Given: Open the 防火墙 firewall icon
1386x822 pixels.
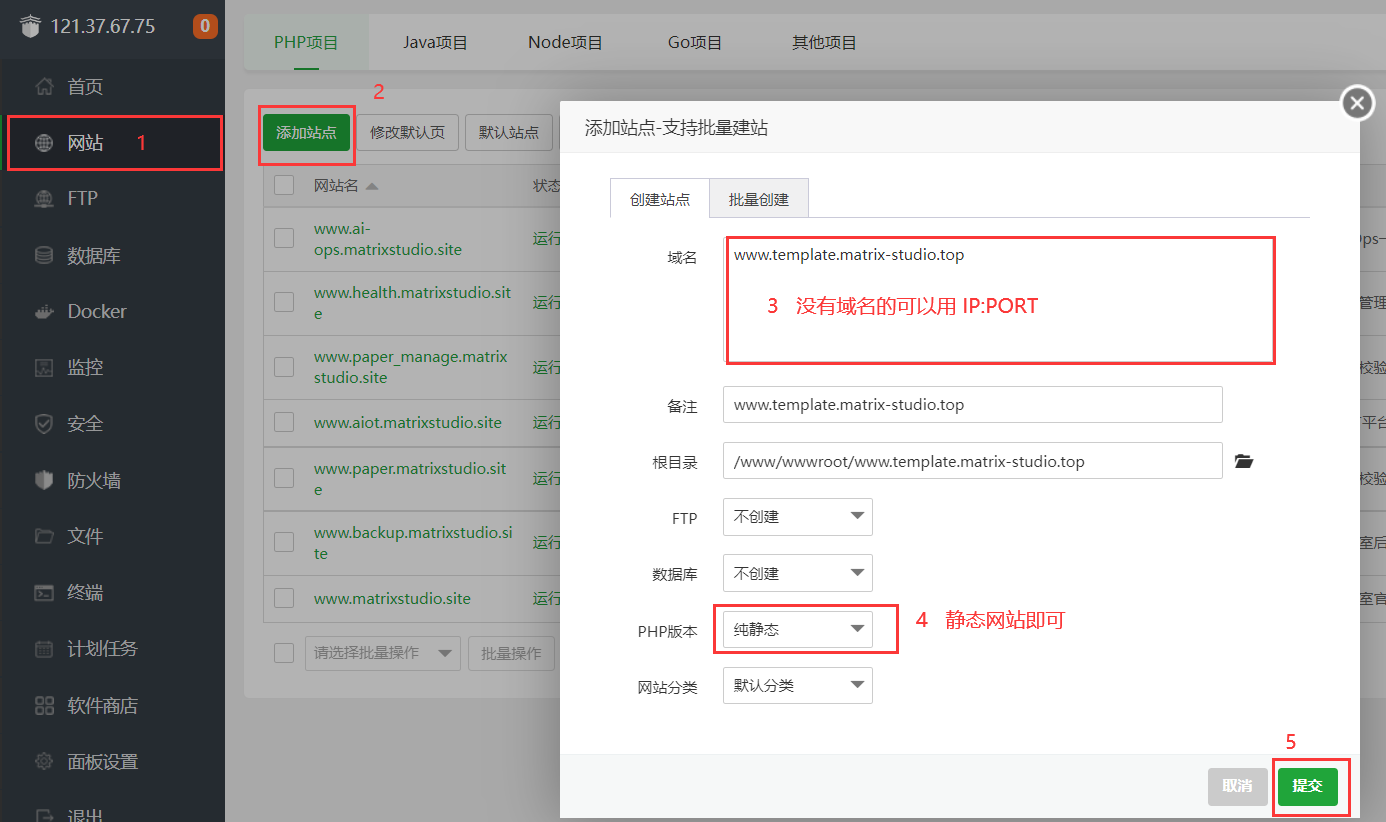Looking at the screenshot, I should click(x=44, y=480).
